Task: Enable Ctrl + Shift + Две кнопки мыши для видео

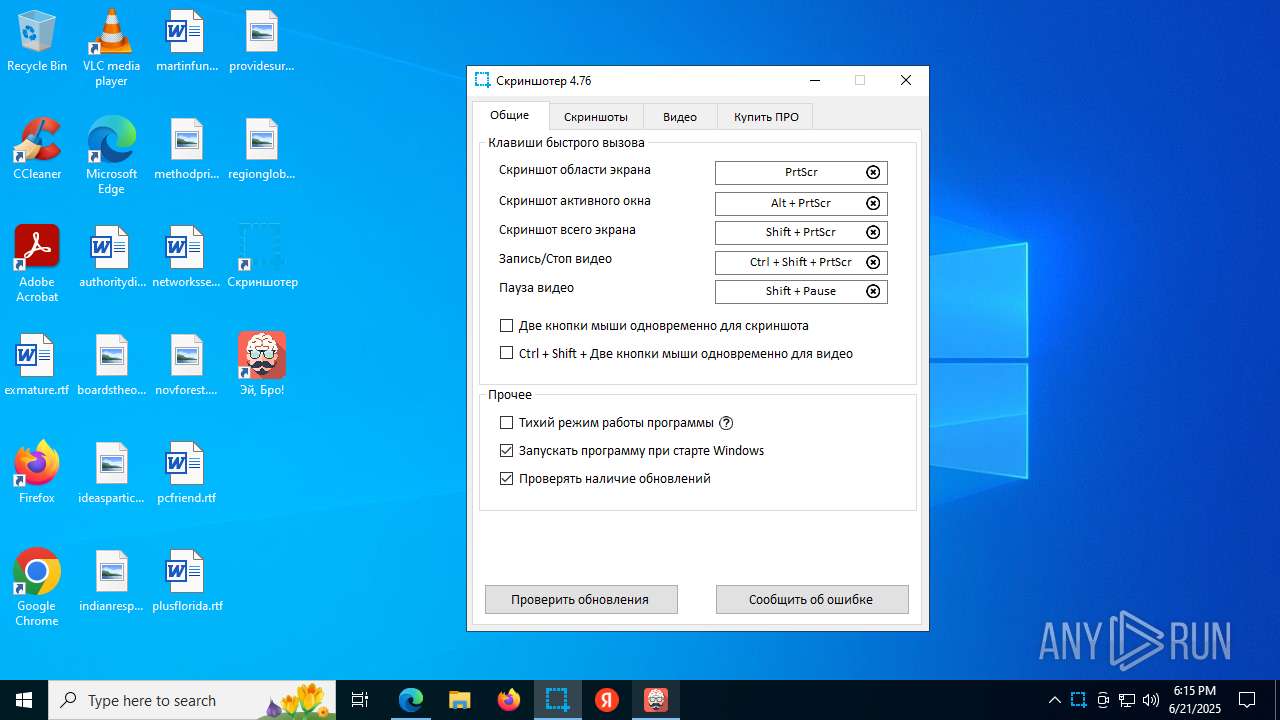Action: 506,354
